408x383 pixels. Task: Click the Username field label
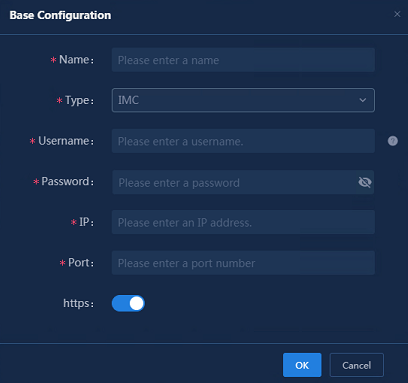[64, 141]
